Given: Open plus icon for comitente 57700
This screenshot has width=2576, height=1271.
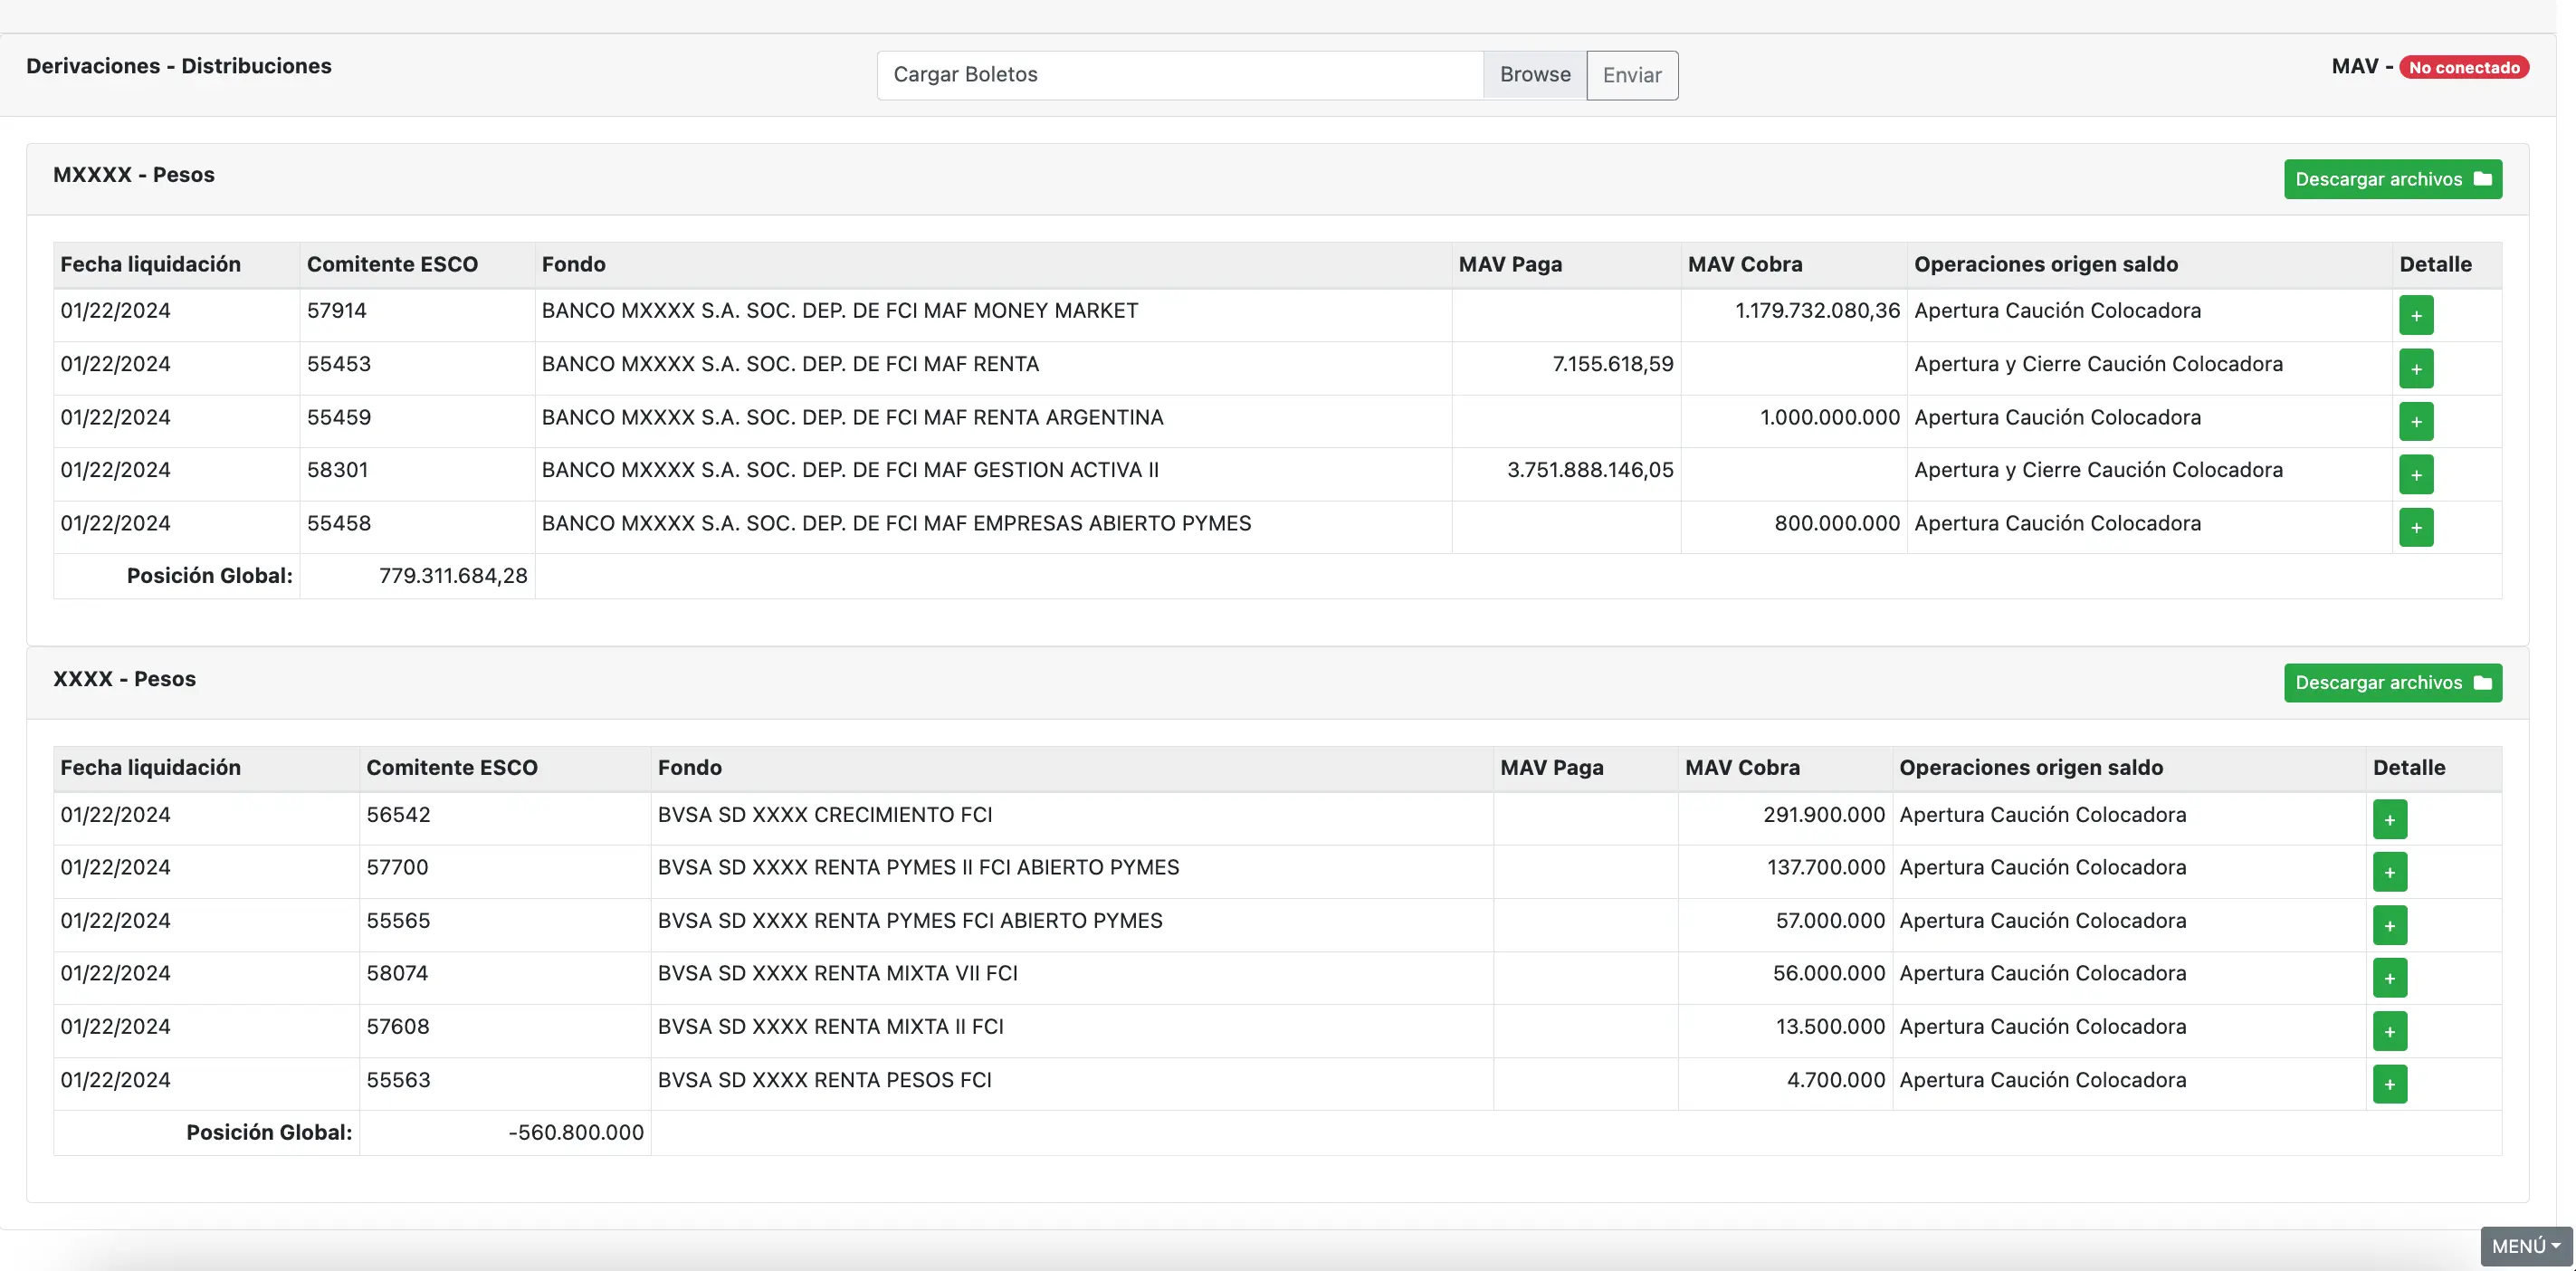Looking at the screenshot, I should (x=2389, y=872).
